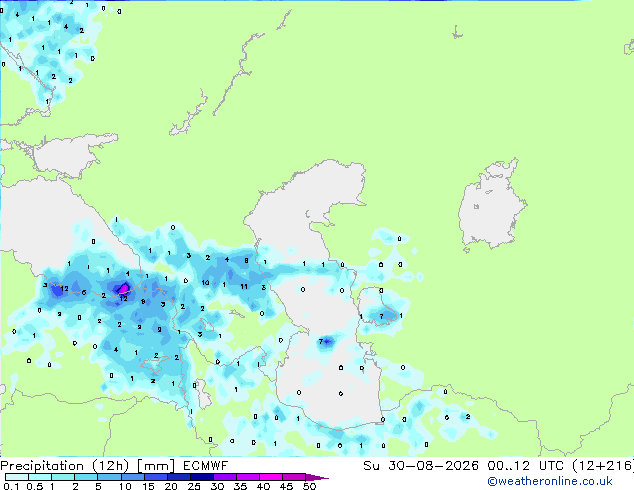Click the 10 mm value on the map

[x=205, y=283]
